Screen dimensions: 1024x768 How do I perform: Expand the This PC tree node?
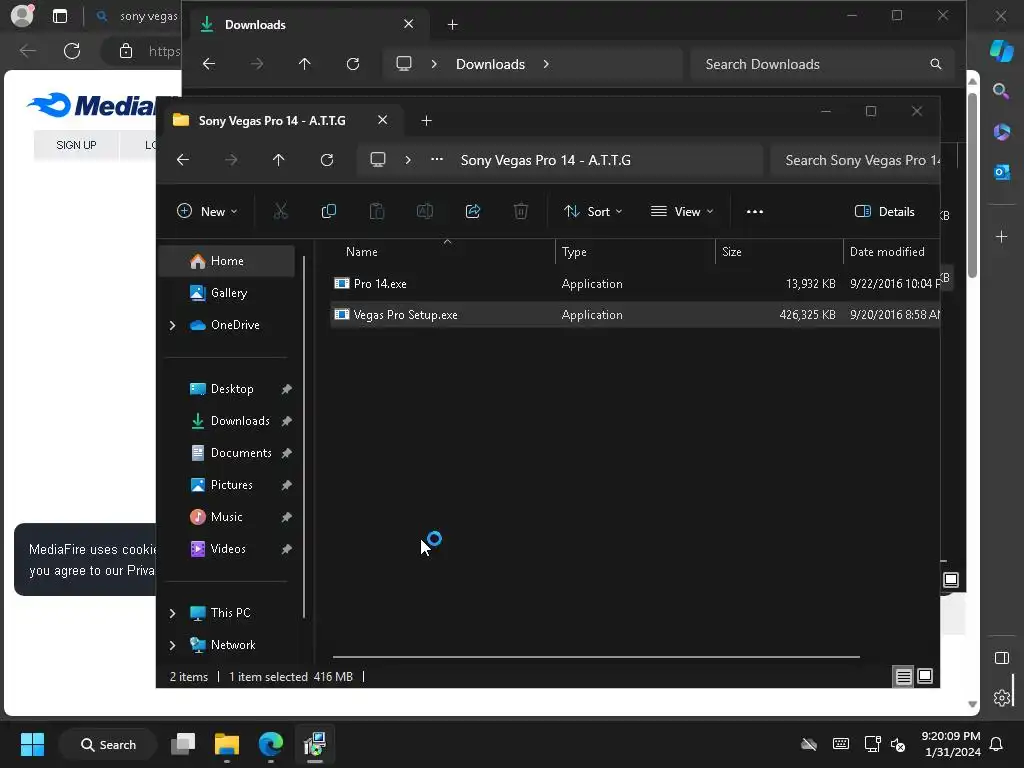[172, 613]
